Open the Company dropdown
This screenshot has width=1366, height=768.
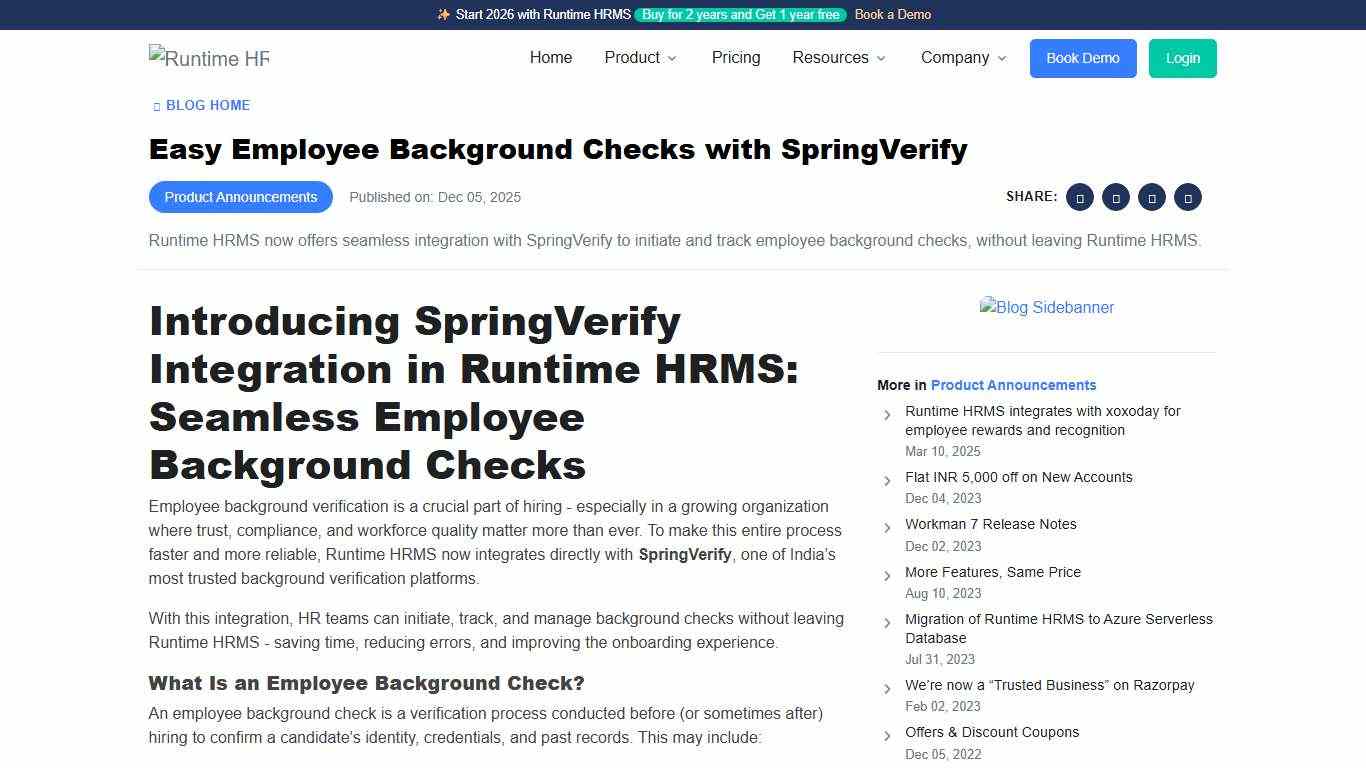coord(962,58)
